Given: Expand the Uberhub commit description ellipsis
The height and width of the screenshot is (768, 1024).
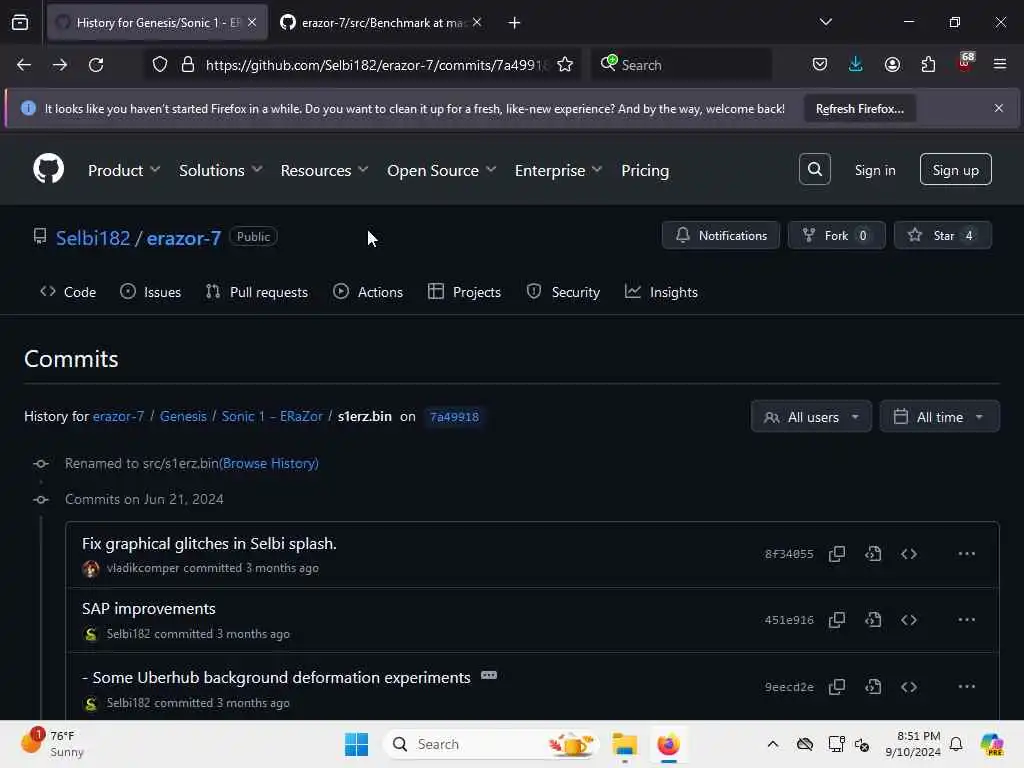Looking at the screenshot, I should tap(489, 675).
